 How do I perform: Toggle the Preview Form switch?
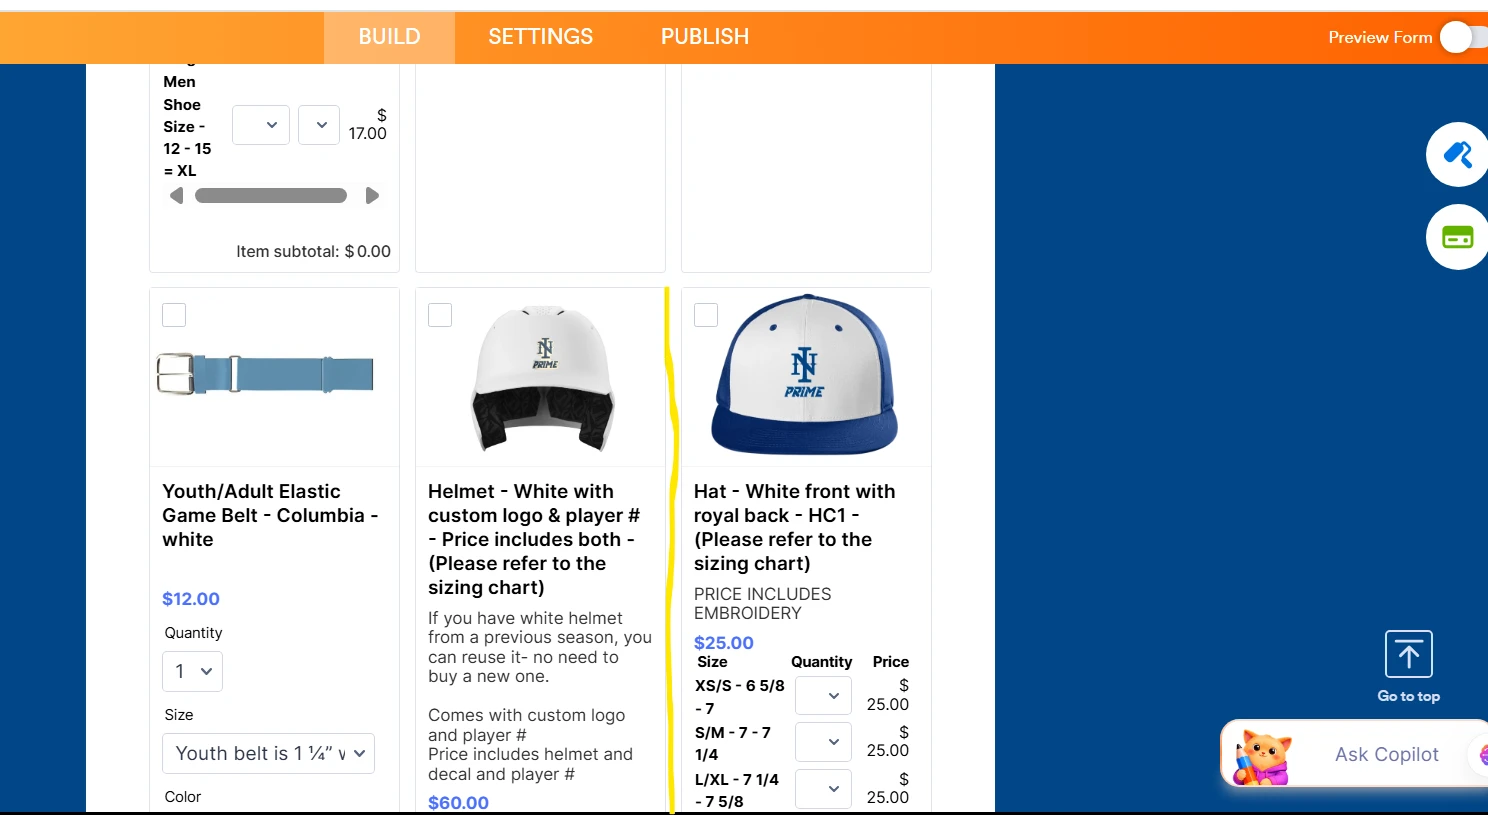tap(1456, 37)
